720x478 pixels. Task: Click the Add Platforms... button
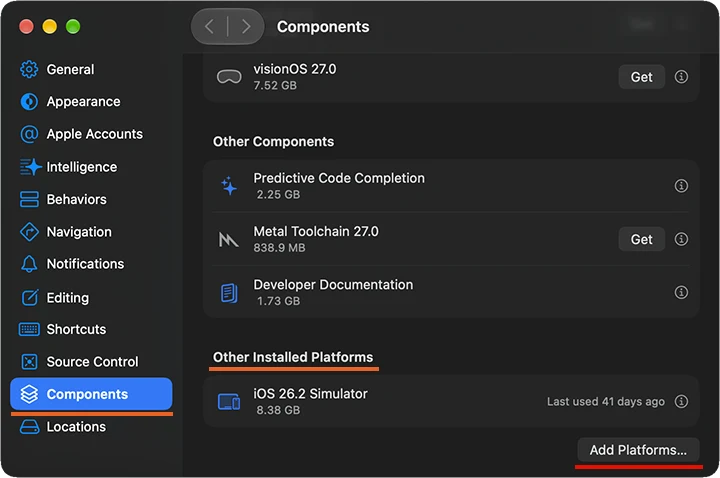638,450
